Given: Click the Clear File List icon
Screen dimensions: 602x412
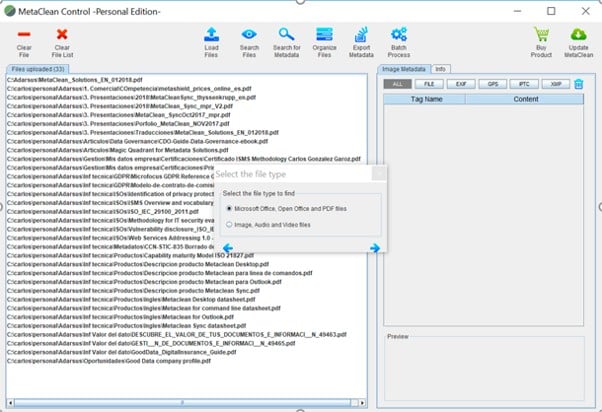Looking at the screenshot, I should 62,34.
